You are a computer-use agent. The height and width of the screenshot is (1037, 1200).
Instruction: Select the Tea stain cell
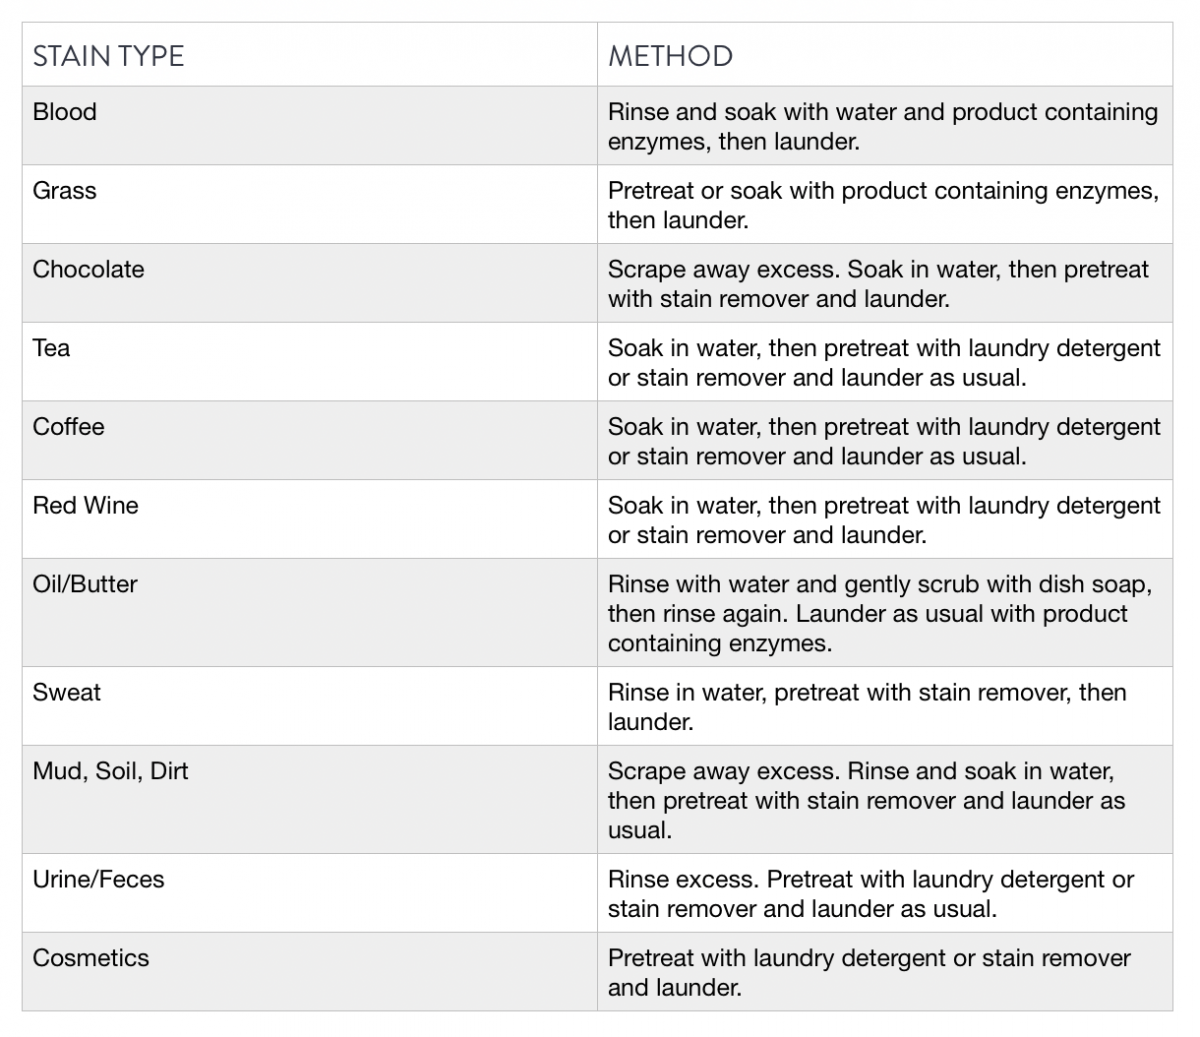51,349
